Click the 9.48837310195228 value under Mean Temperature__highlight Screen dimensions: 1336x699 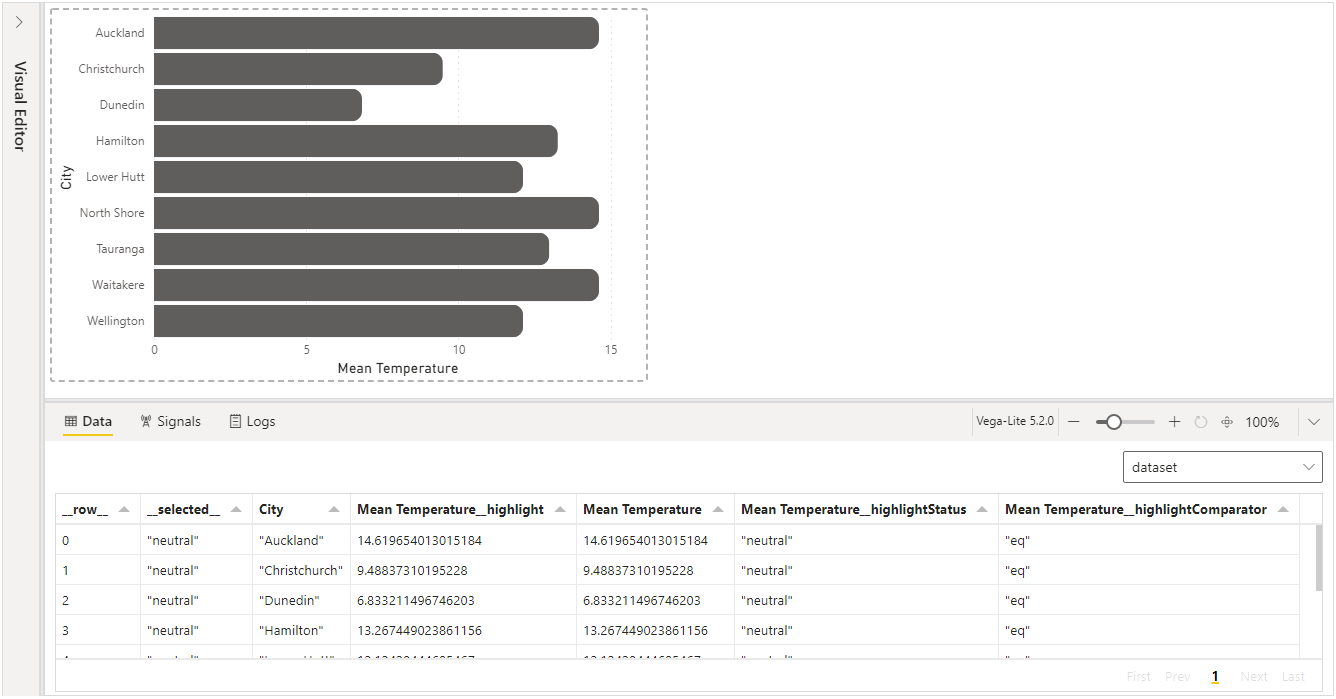[x=413, y=571]
